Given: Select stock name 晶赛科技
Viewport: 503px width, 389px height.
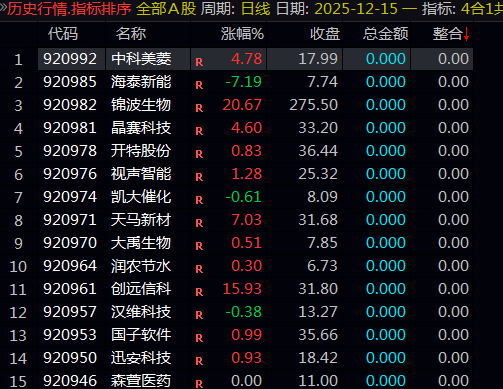Looking at the screenshot, I should [x=141, y=128].
